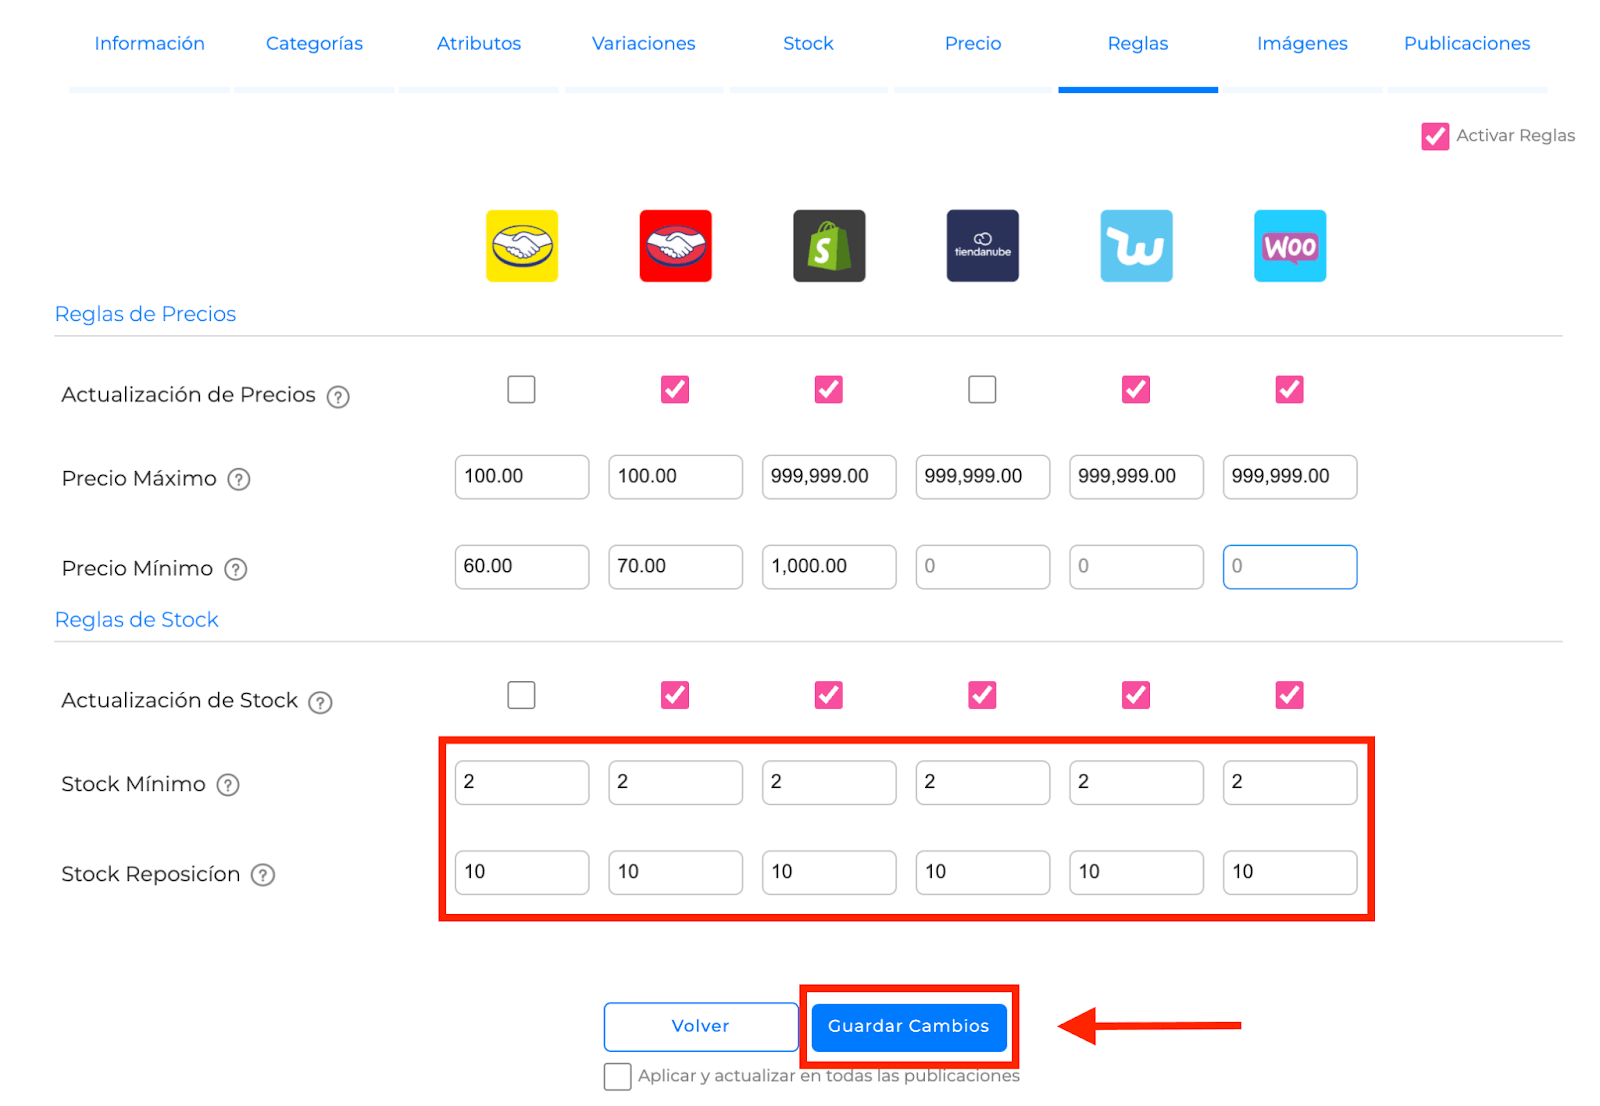
Task: Uncheck price updates for Shopify column
Action: tap(829, 389)
